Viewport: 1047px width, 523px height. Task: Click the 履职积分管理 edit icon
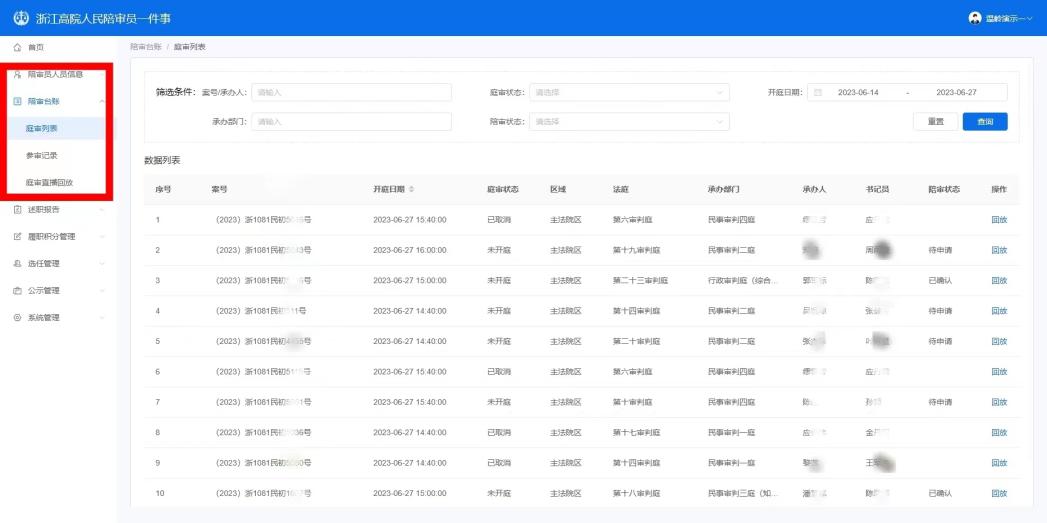(18, 237)
